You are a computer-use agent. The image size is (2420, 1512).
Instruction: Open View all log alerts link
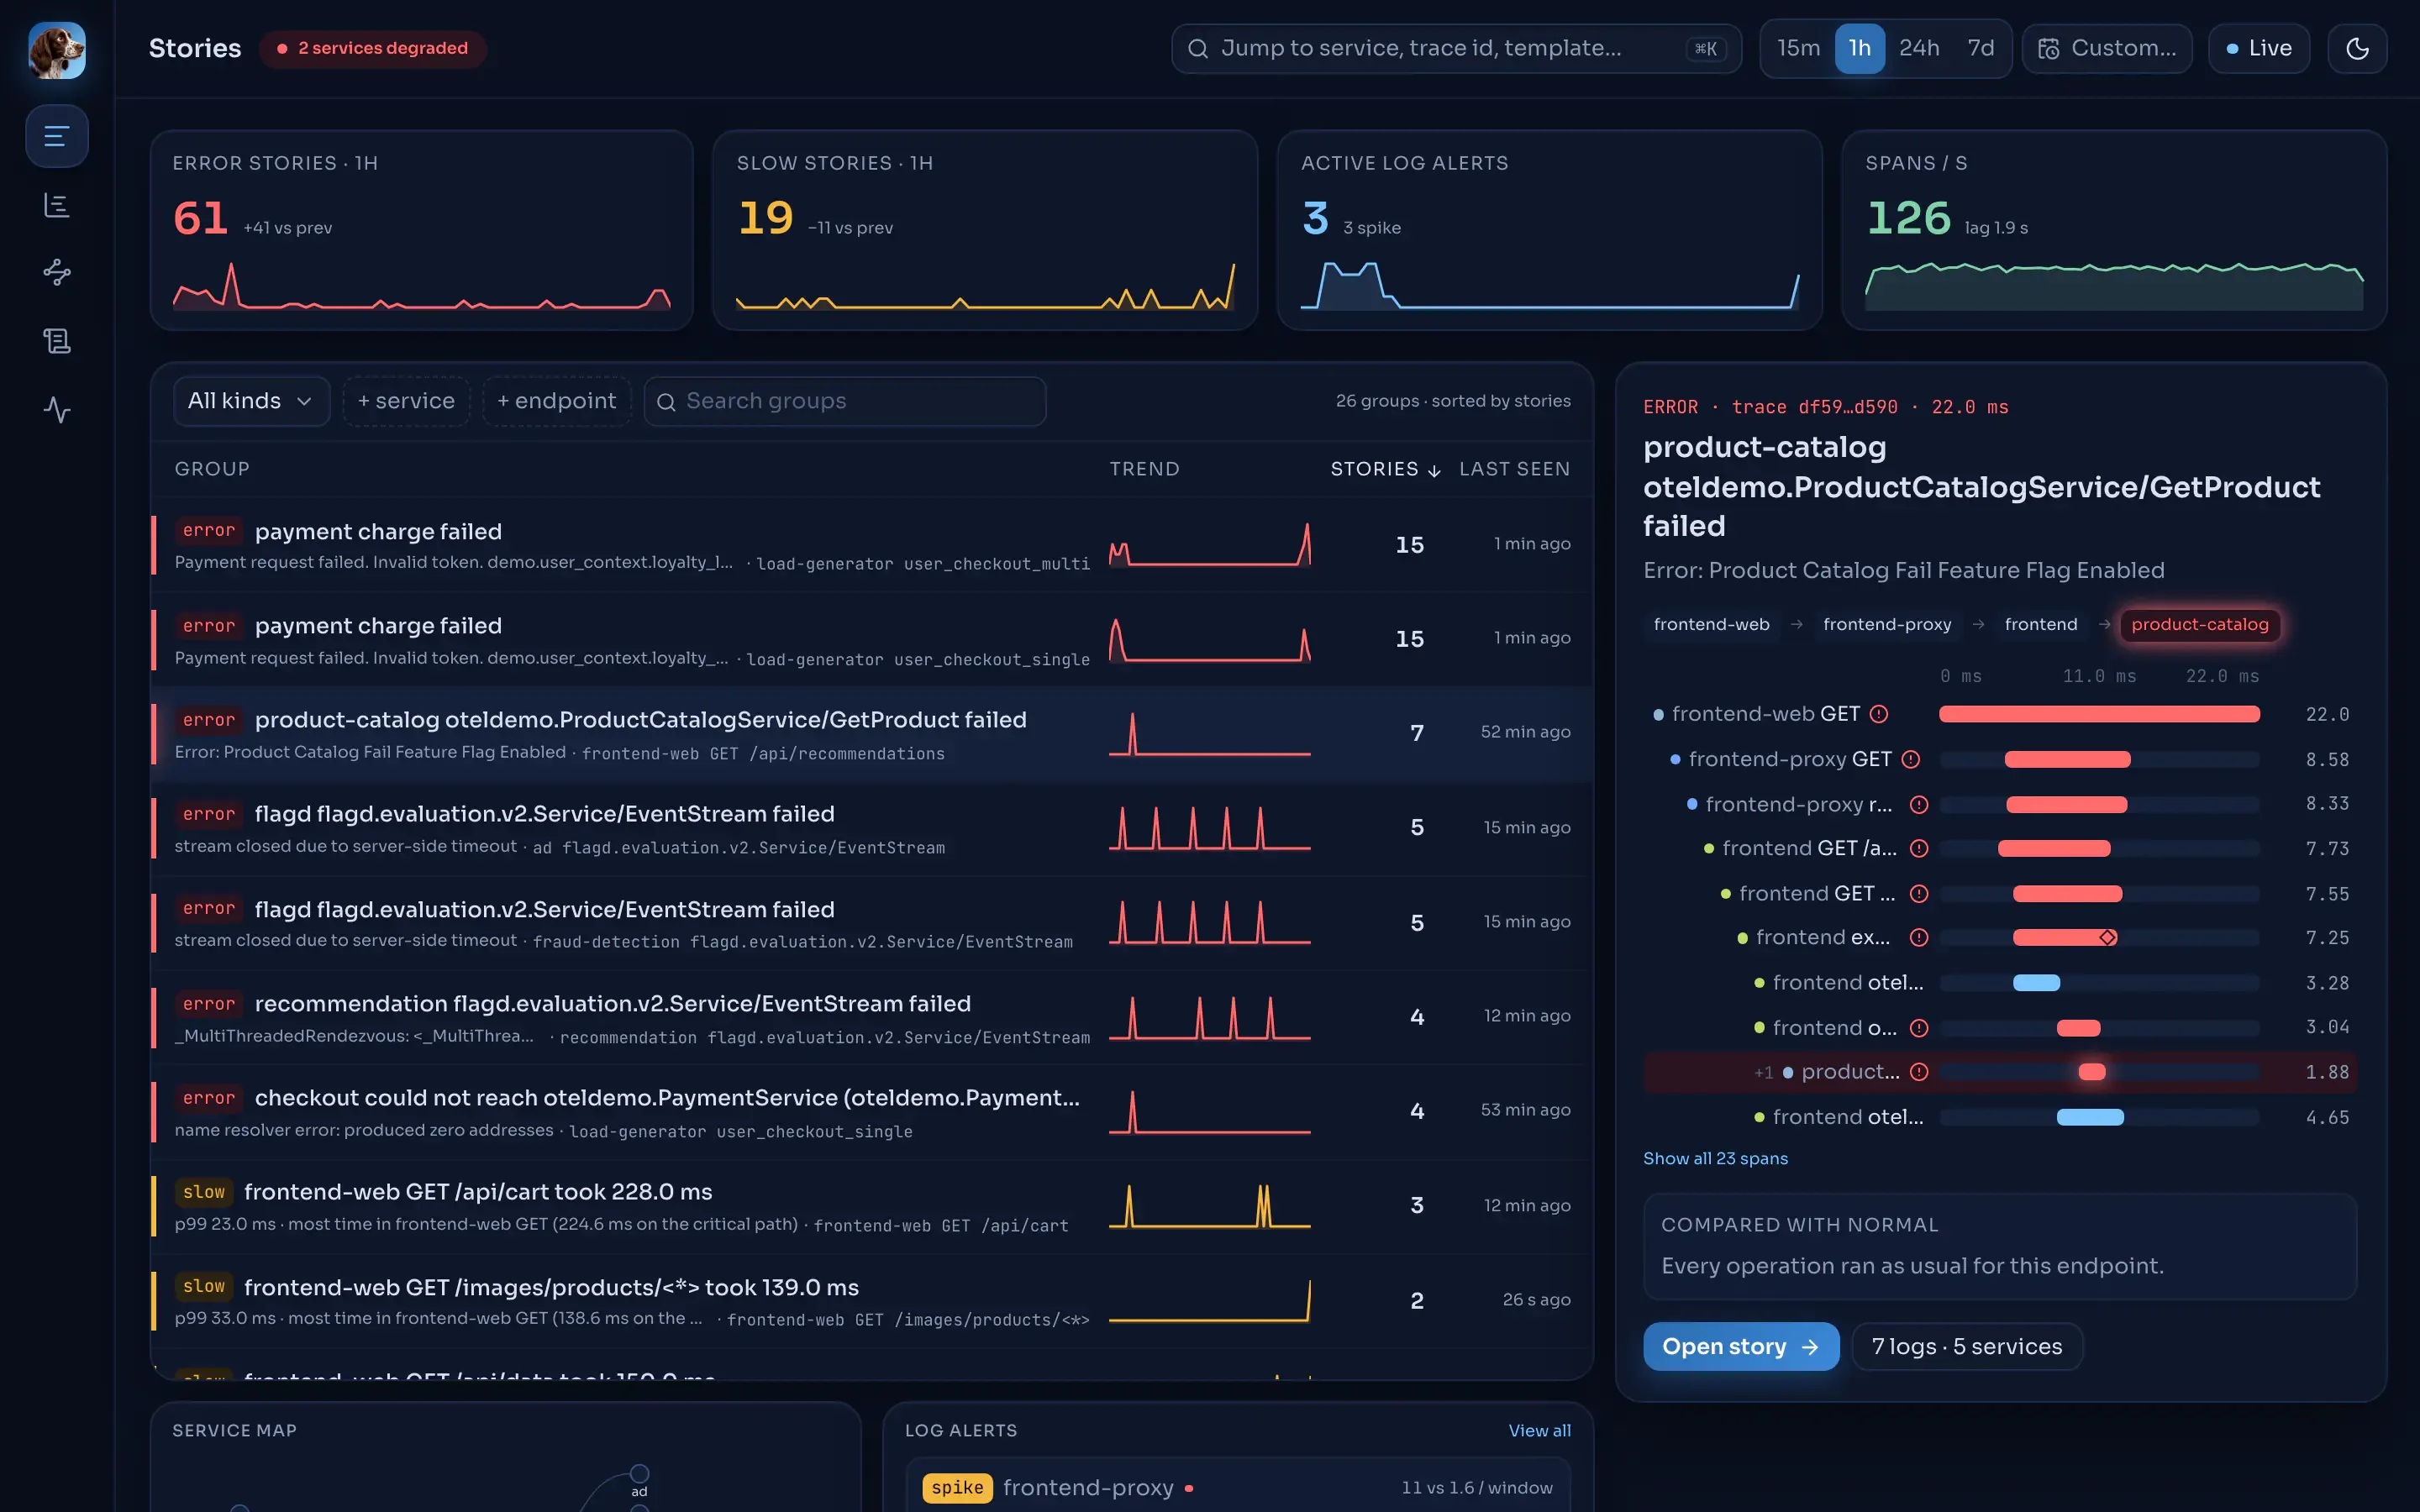tap(1539, 1430)
